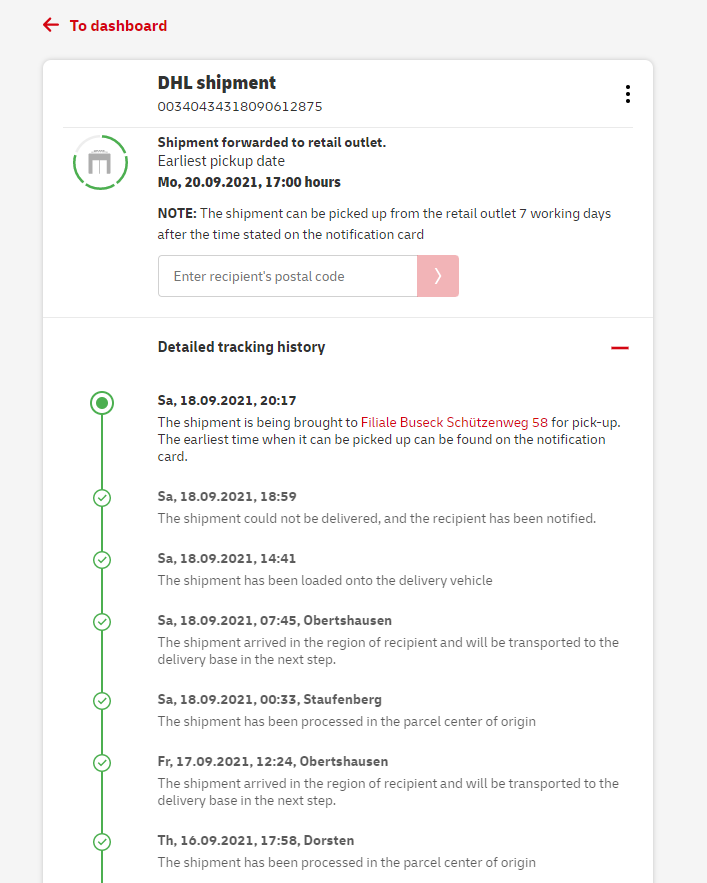Go back via To dashboard link
This screenshot has width=707, height=883.
point(118,26)
